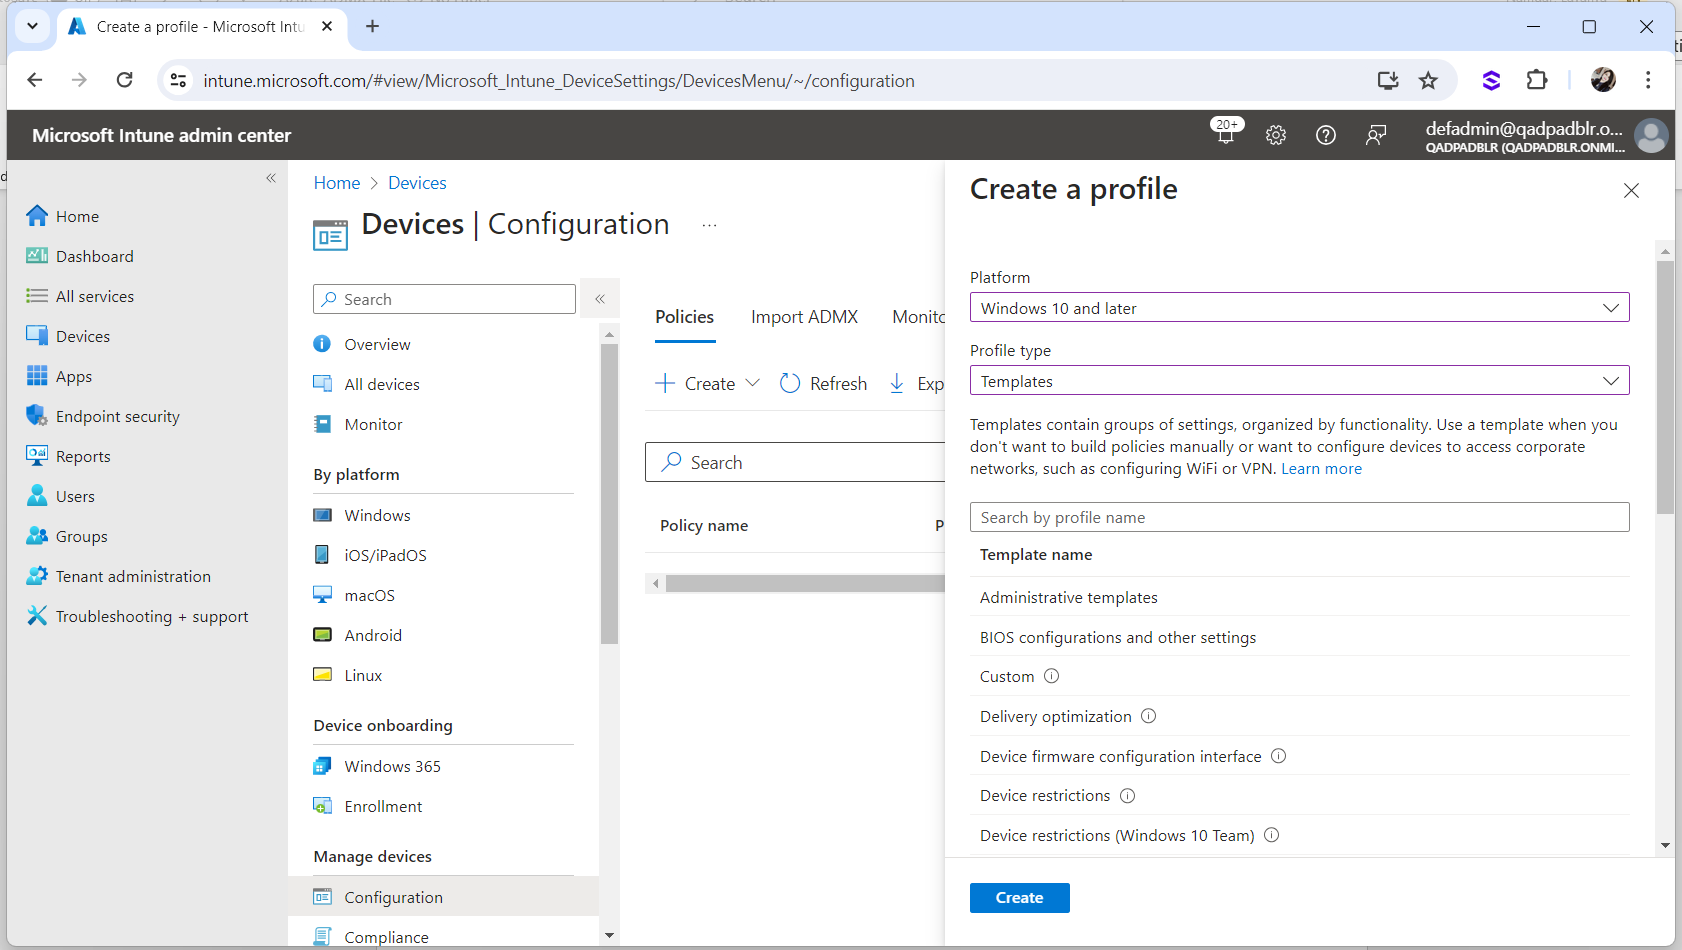Screen dimensions: 1682x950
Task: Select Administrative templates row
Action: [x=1299, y=597]
